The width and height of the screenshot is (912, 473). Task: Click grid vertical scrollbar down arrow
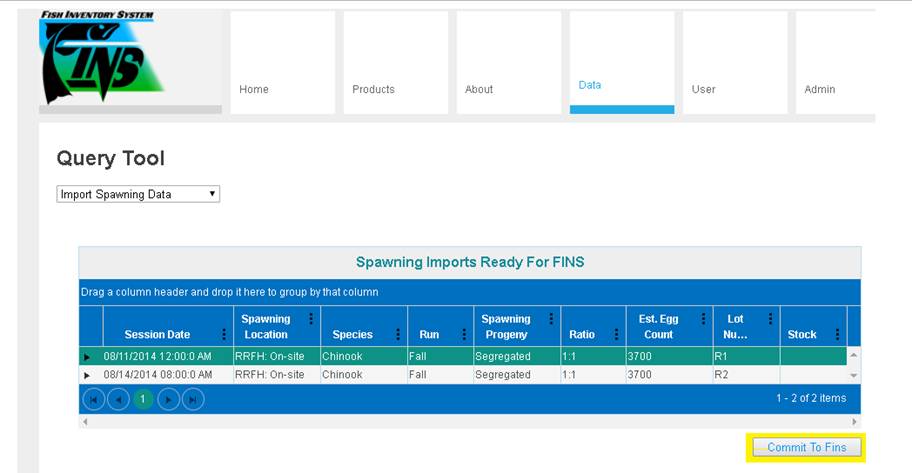point(854,375)
